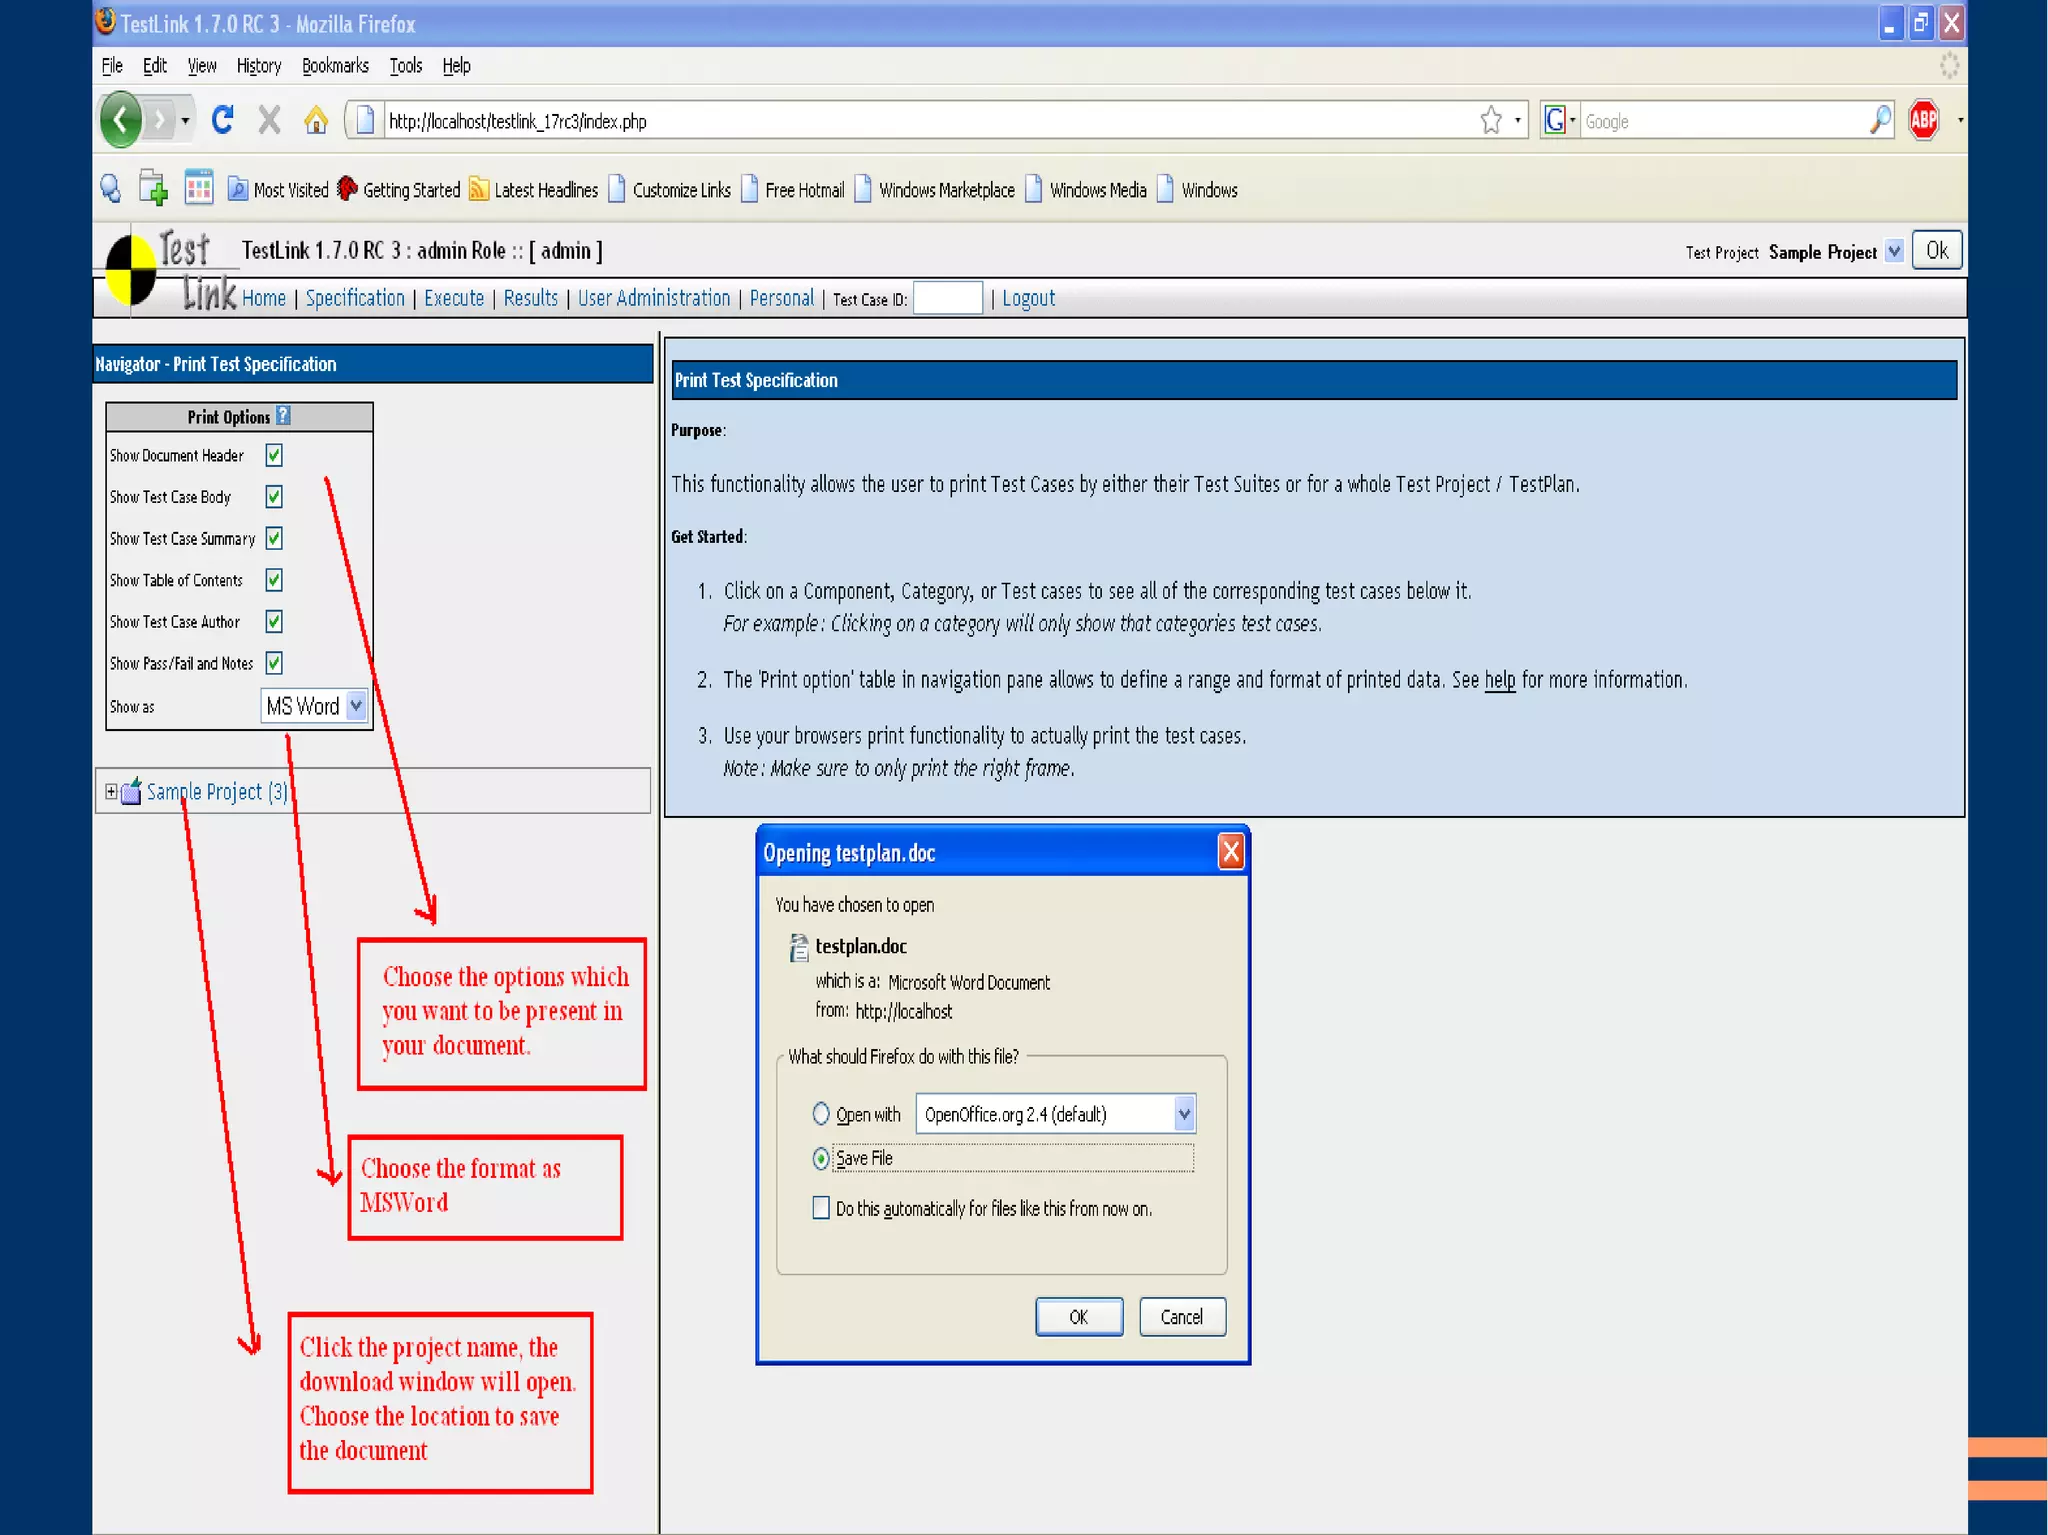2048x1535 pixels.
Task: Open the Personal link
Action: 782,298
